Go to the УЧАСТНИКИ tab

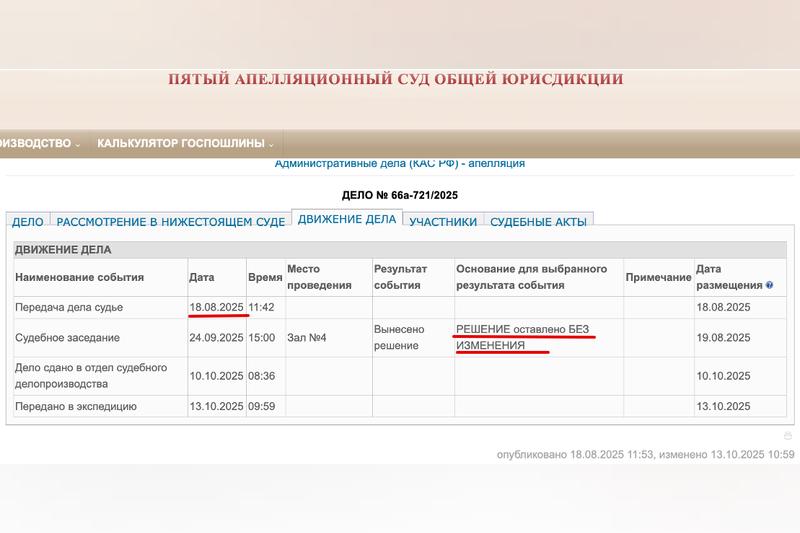pos(443,222)
